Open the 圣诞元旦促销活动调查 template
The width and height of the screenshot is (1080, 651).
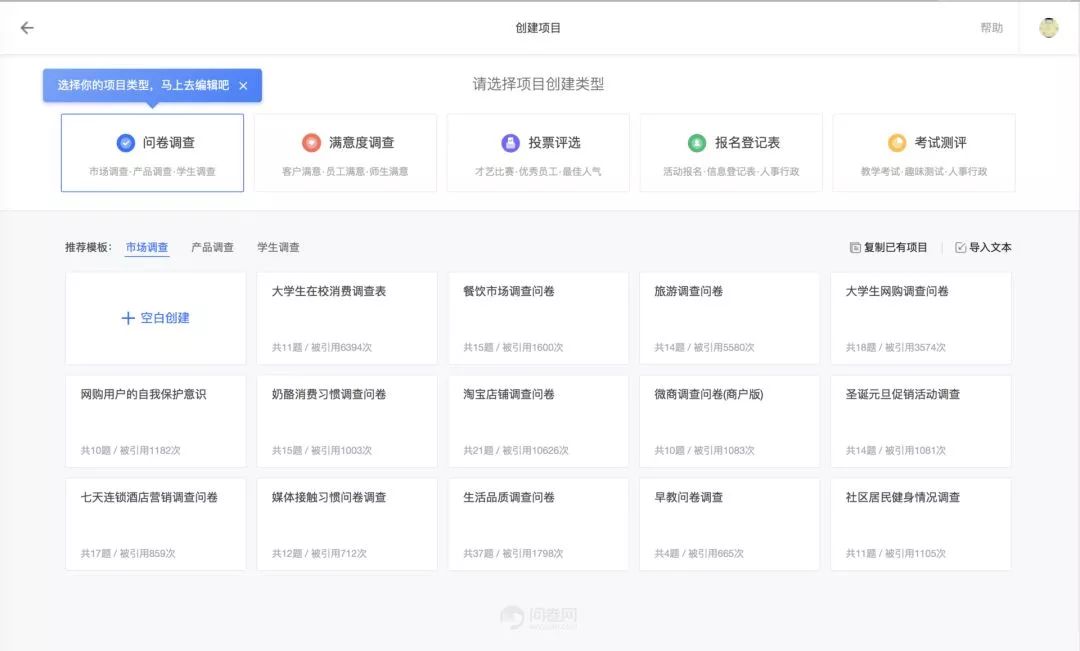tap(922, 420)
